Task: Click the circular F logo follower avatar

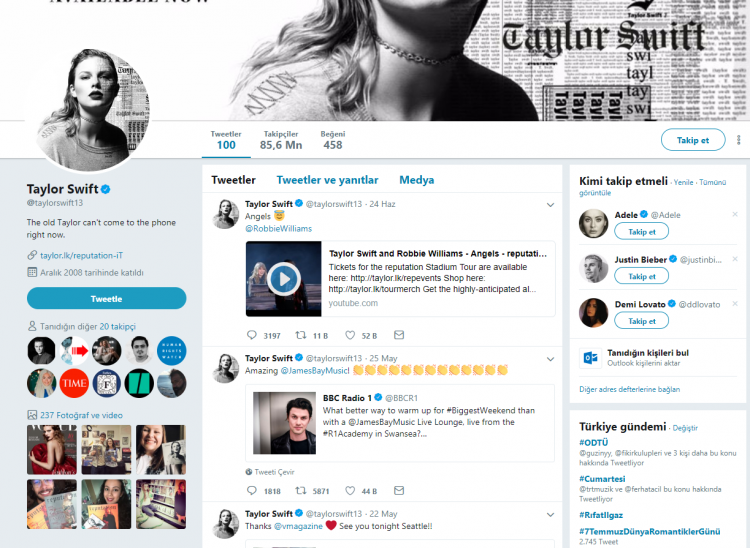Action: [x=107, y=383]
